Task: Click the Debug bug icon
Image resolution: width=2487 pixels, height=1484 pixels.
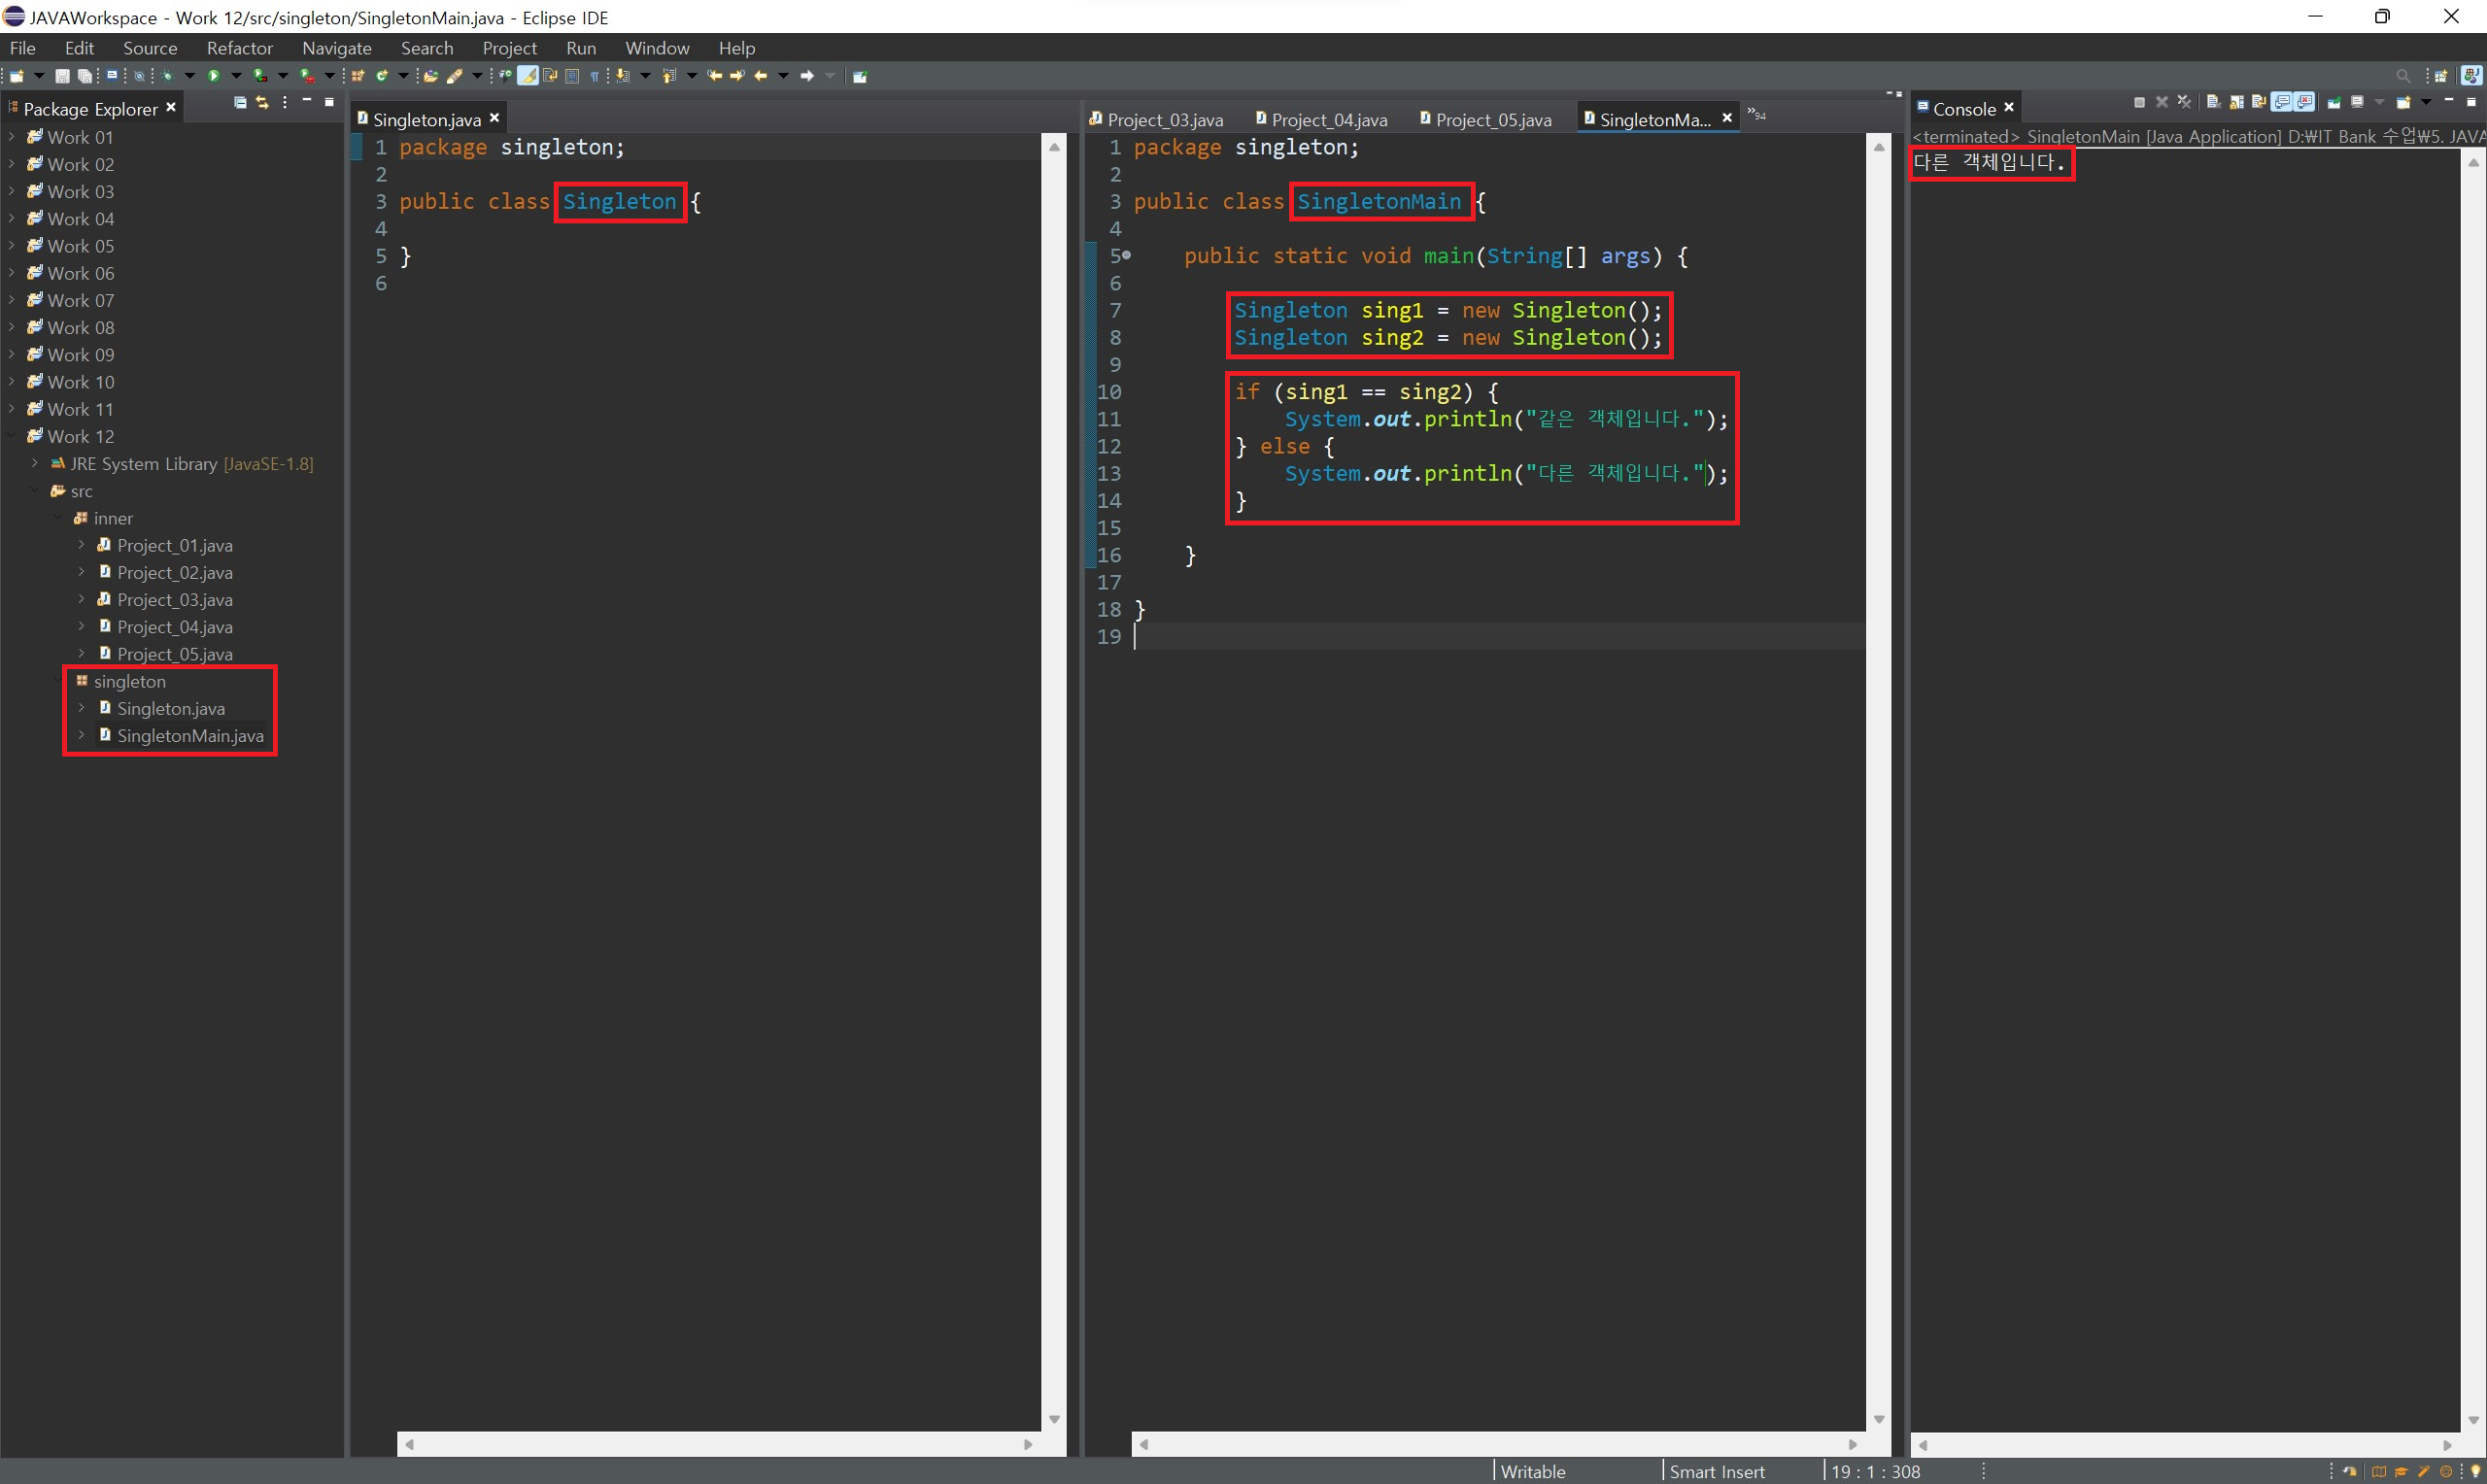Action: pyautogui.click(x=167, y=76)
